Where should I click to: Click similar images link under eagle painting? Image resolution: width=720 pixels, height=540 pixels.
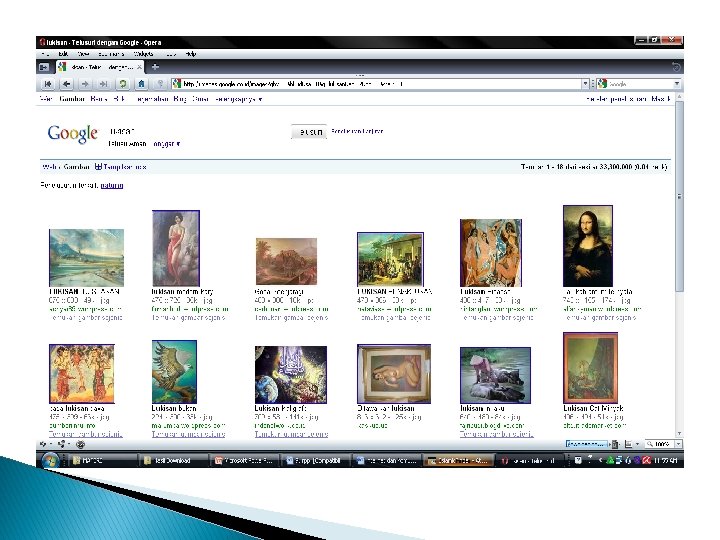click(188, 434)
